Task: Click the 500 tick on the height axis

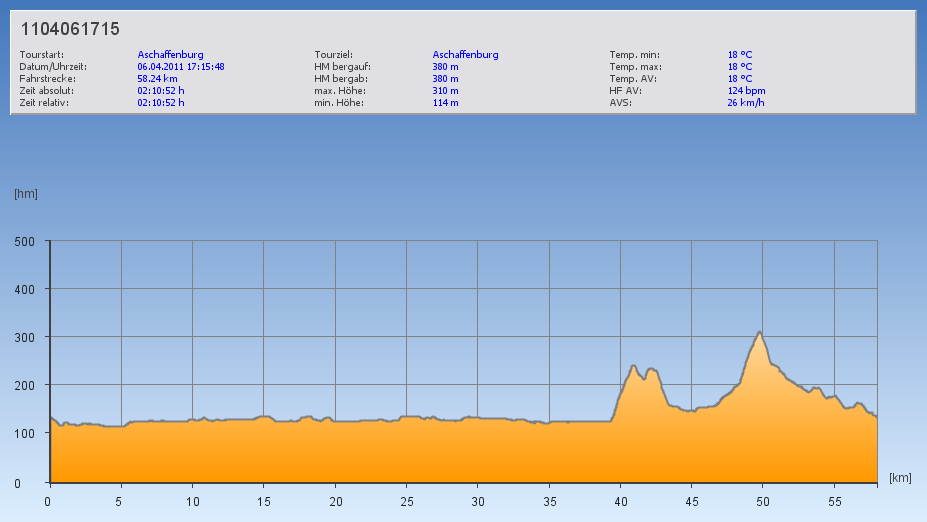Action: 25,241
